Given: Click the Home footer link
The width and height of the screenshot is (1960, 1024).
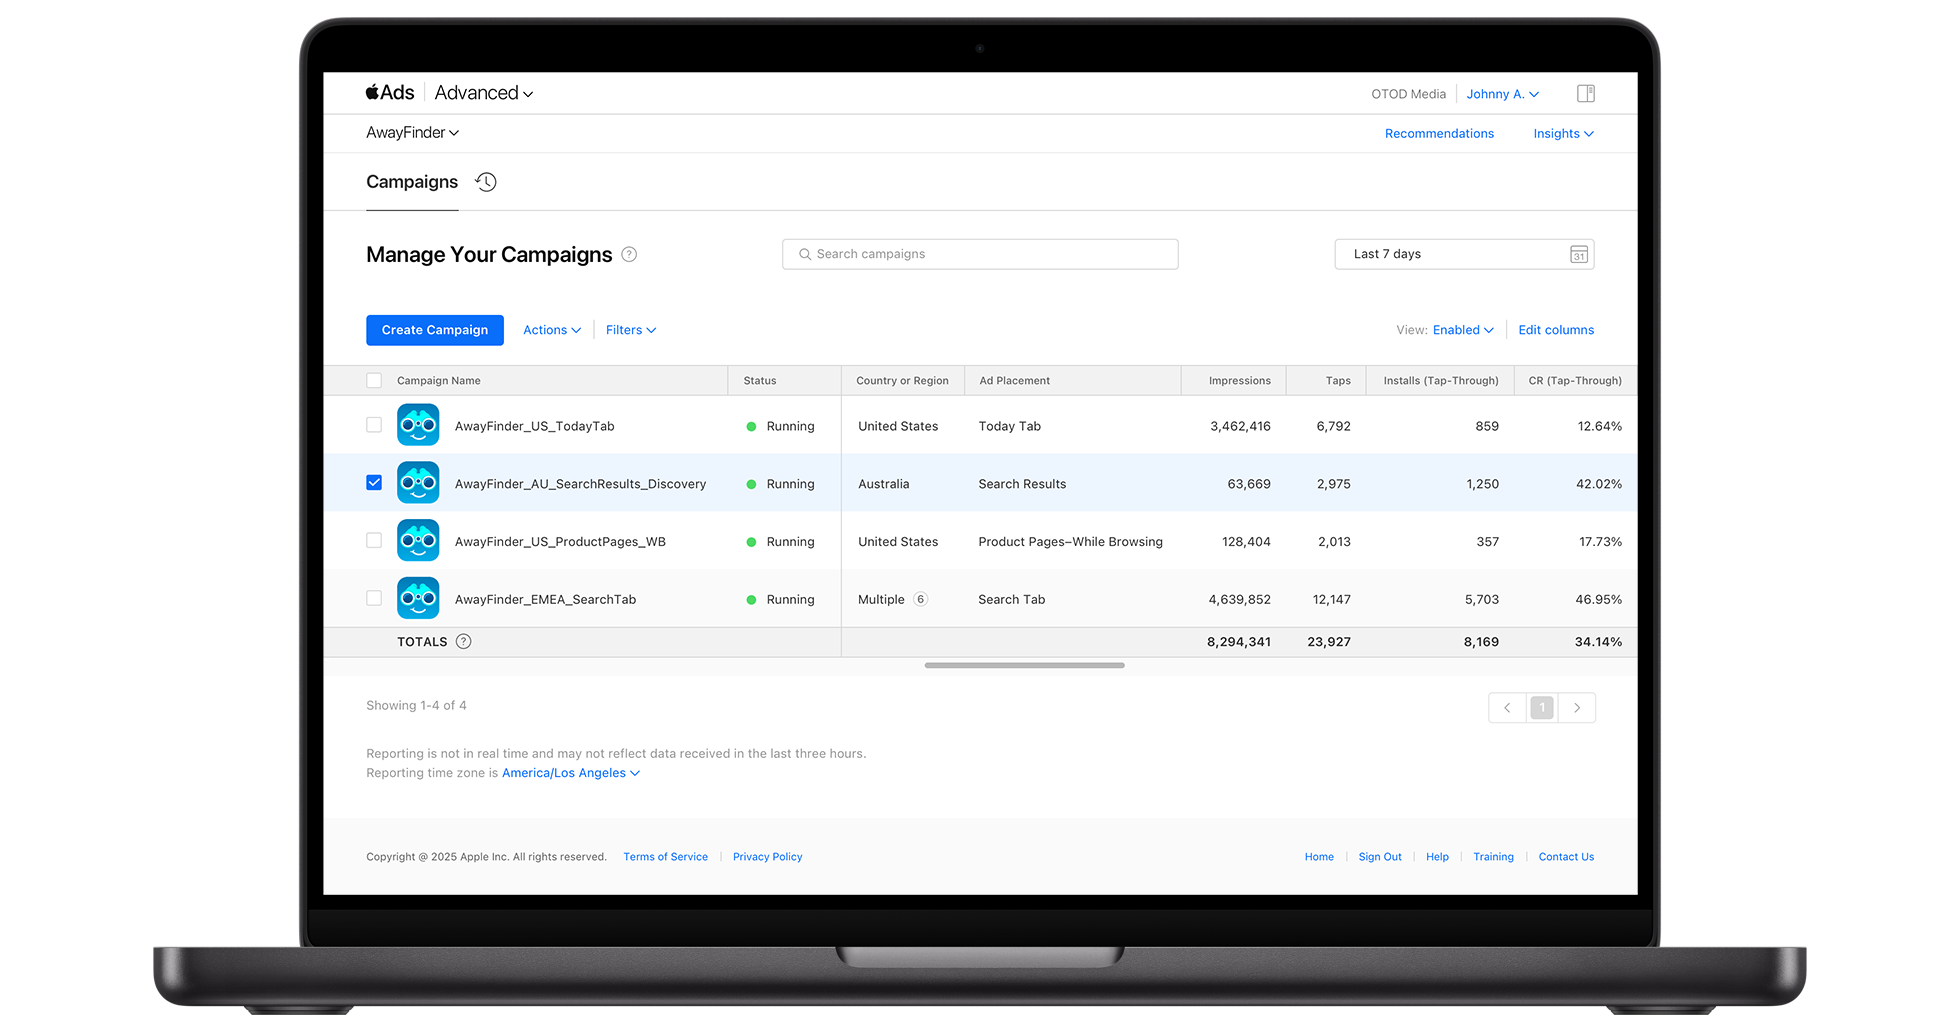Looking at the screenshot, I should click(1319, 857).
